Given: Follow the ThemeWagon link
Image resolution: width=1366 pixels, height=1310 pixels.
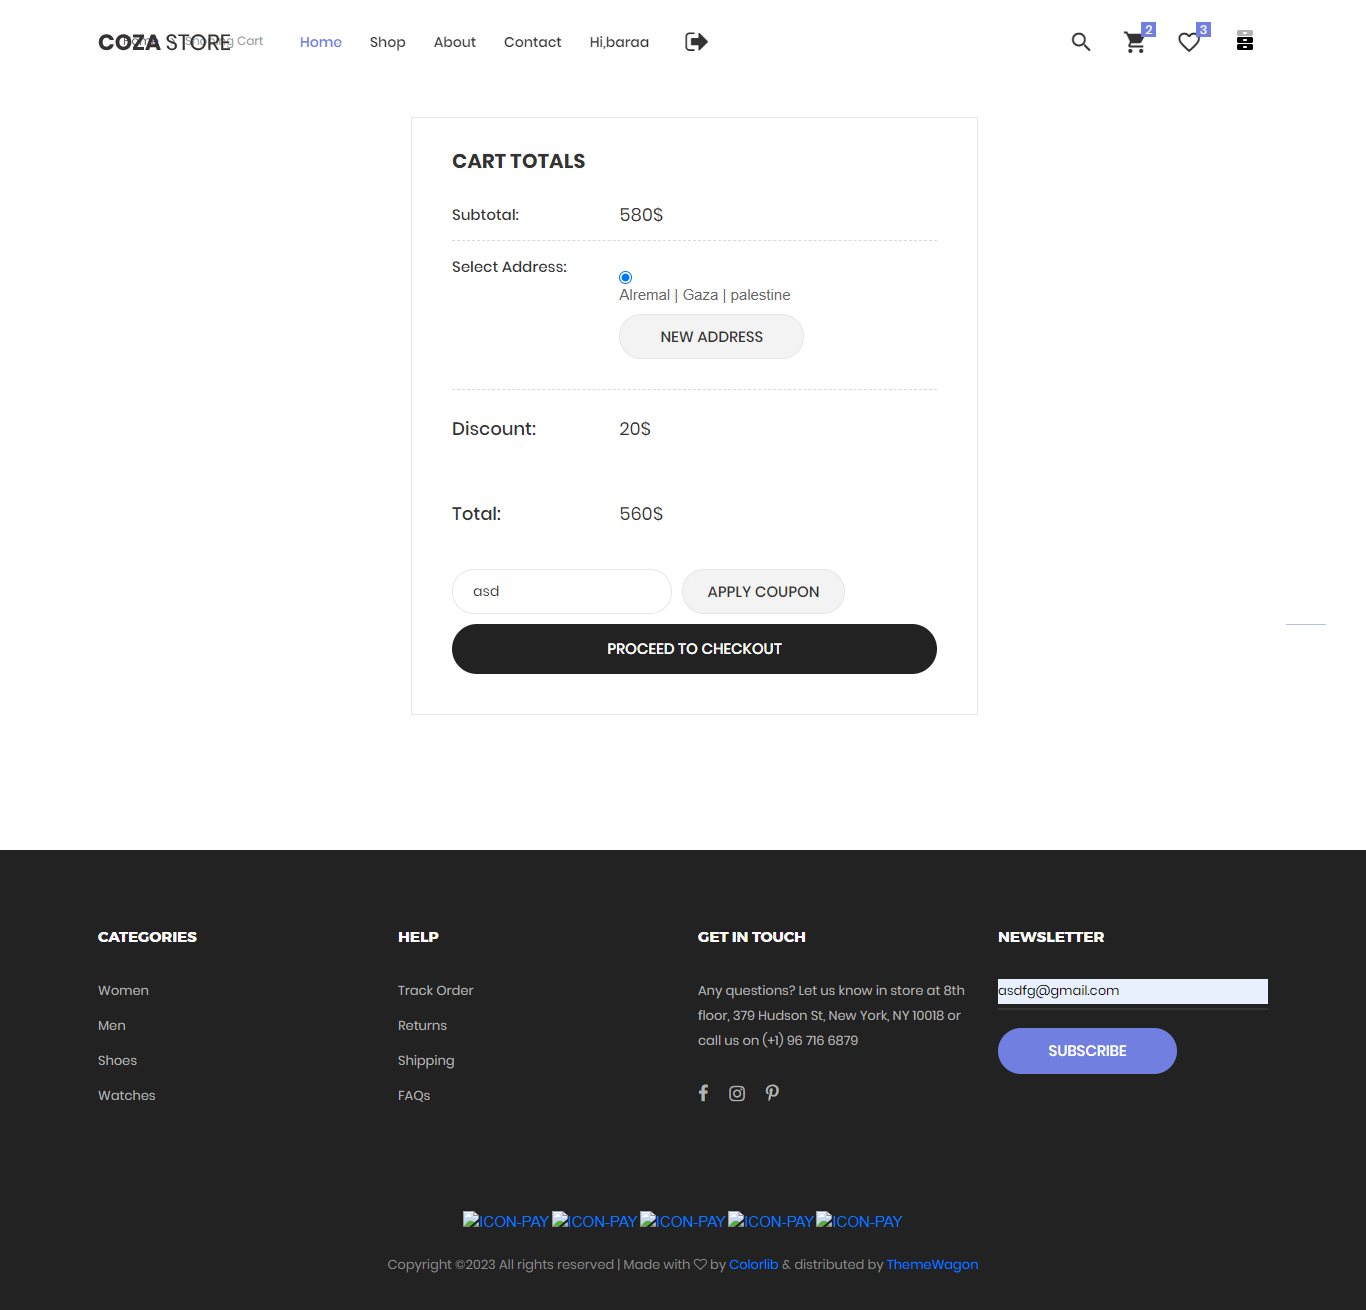Looking at the screenshot, I should (x=932, y=1265).
